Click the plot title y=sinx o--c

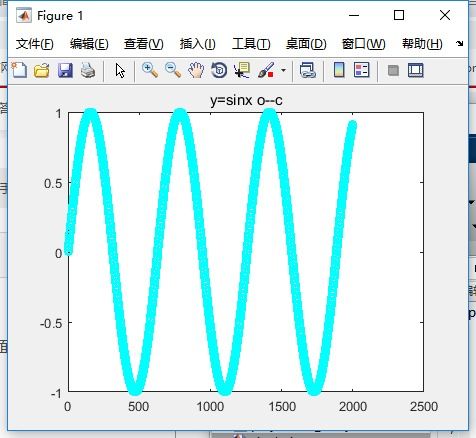(x=246, y=100)
